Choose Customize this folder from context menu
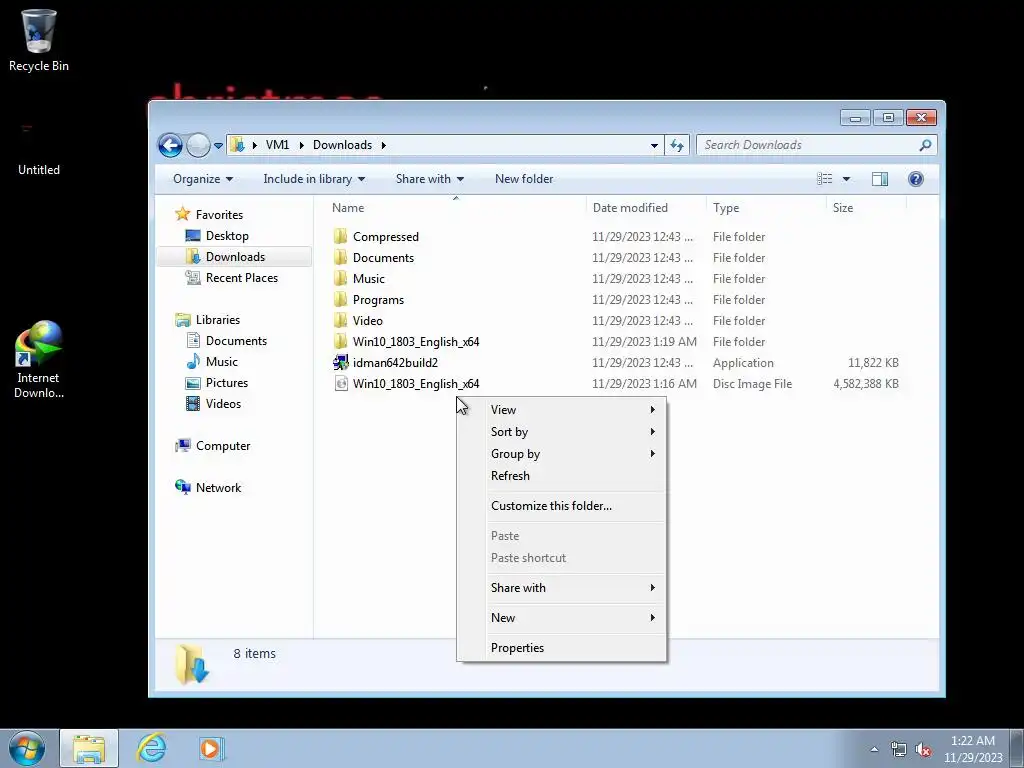Screen dimensions: 1024x768 (562, 506)
